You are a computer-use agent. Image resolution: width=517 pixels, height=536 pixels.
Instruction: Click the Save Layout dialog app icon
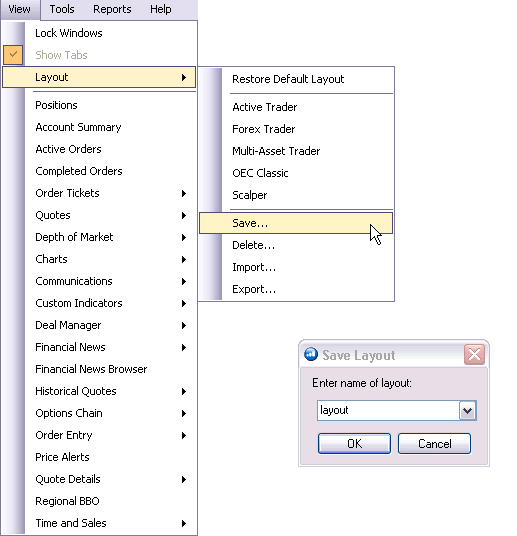pyautogui.click(x=311, y=354)
